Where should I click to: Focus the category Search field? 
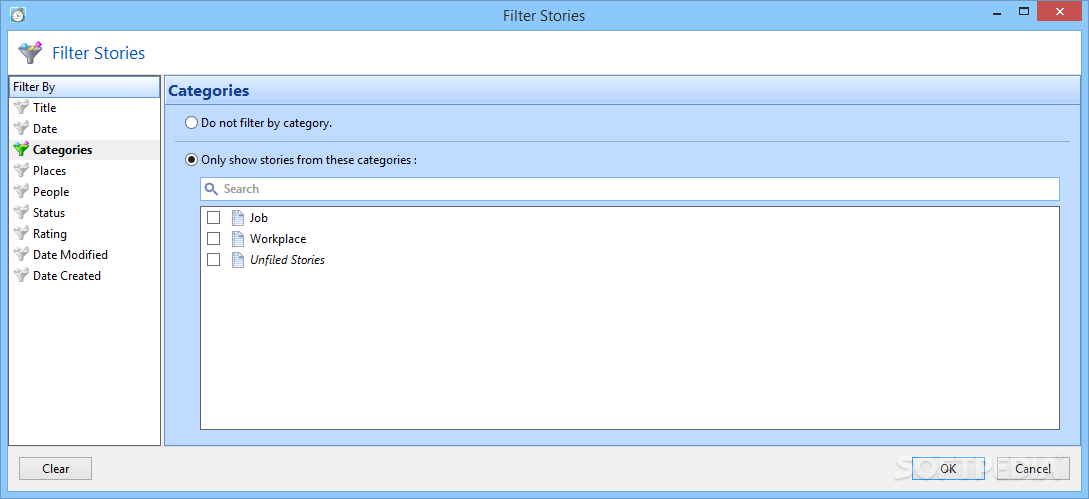click(x=630, y=189)
